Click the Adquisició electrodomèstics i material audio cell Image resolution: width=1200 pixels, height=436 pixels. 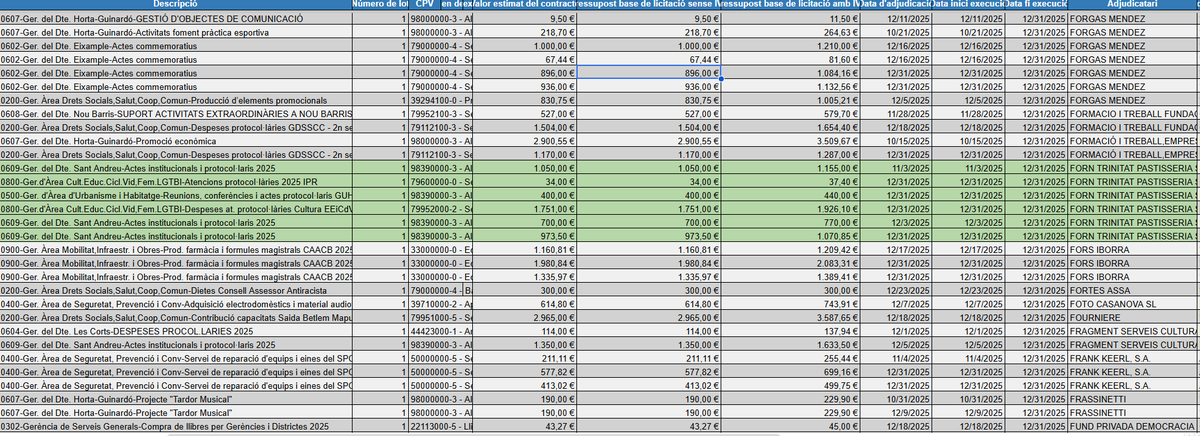[x=178, y=304]
